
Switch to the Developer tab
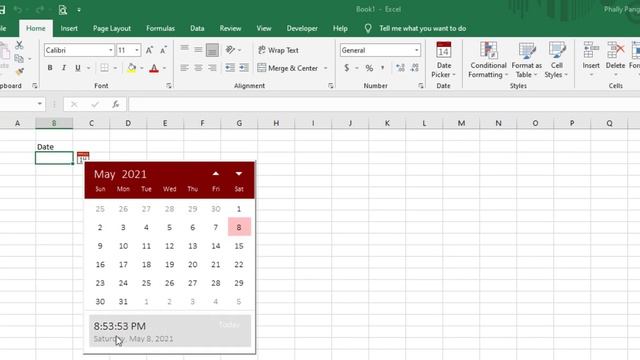(x=302, y=29)
